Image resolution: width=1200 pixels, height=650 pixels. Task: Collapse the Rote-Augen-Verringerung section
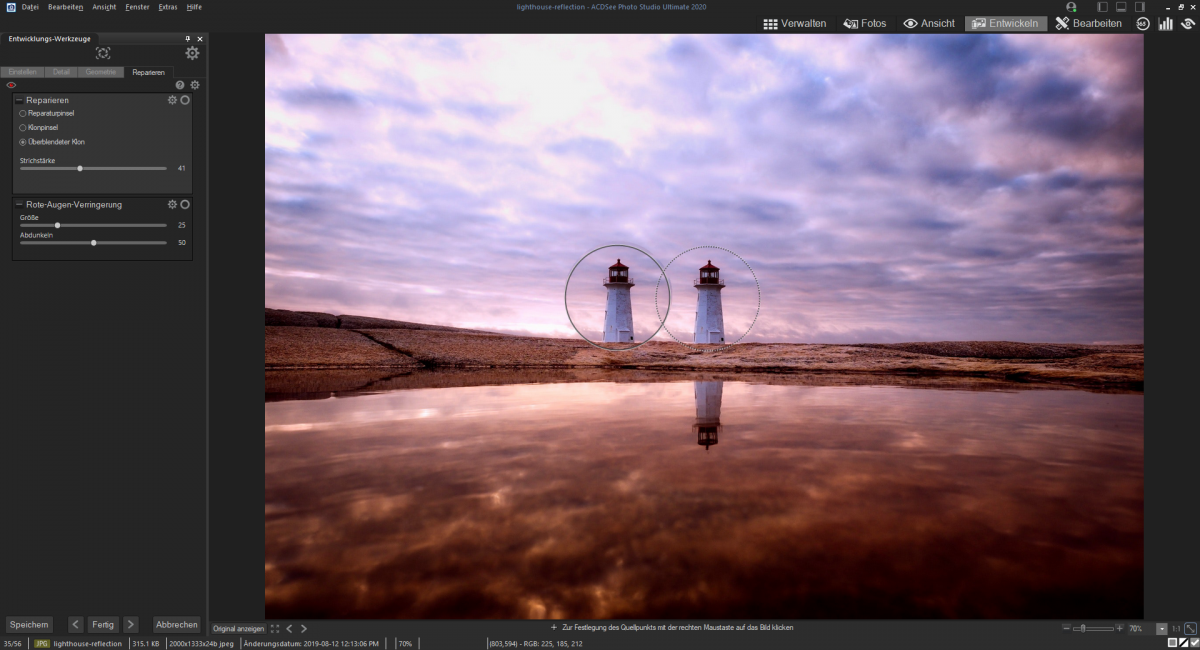coord(18,204)
